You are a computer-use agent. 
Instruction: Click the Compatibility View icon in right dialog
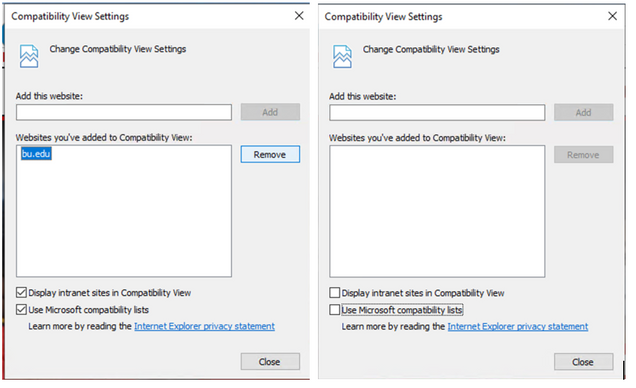(x=342, y=57)
